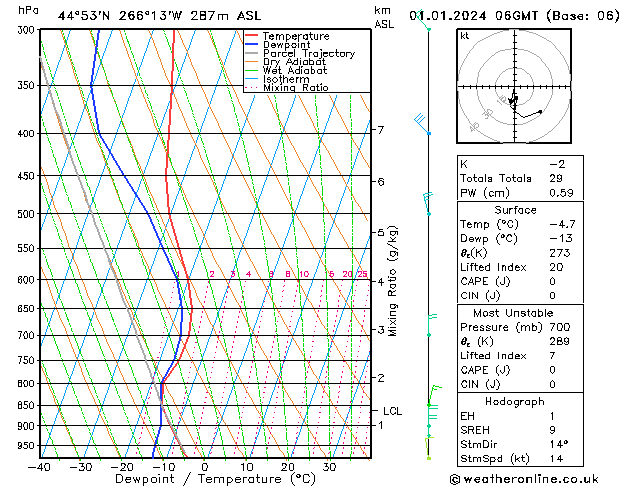Click the 'Pressure (mb)' value '700'
This screenshot has height=486, width=629.
point(560,327)
